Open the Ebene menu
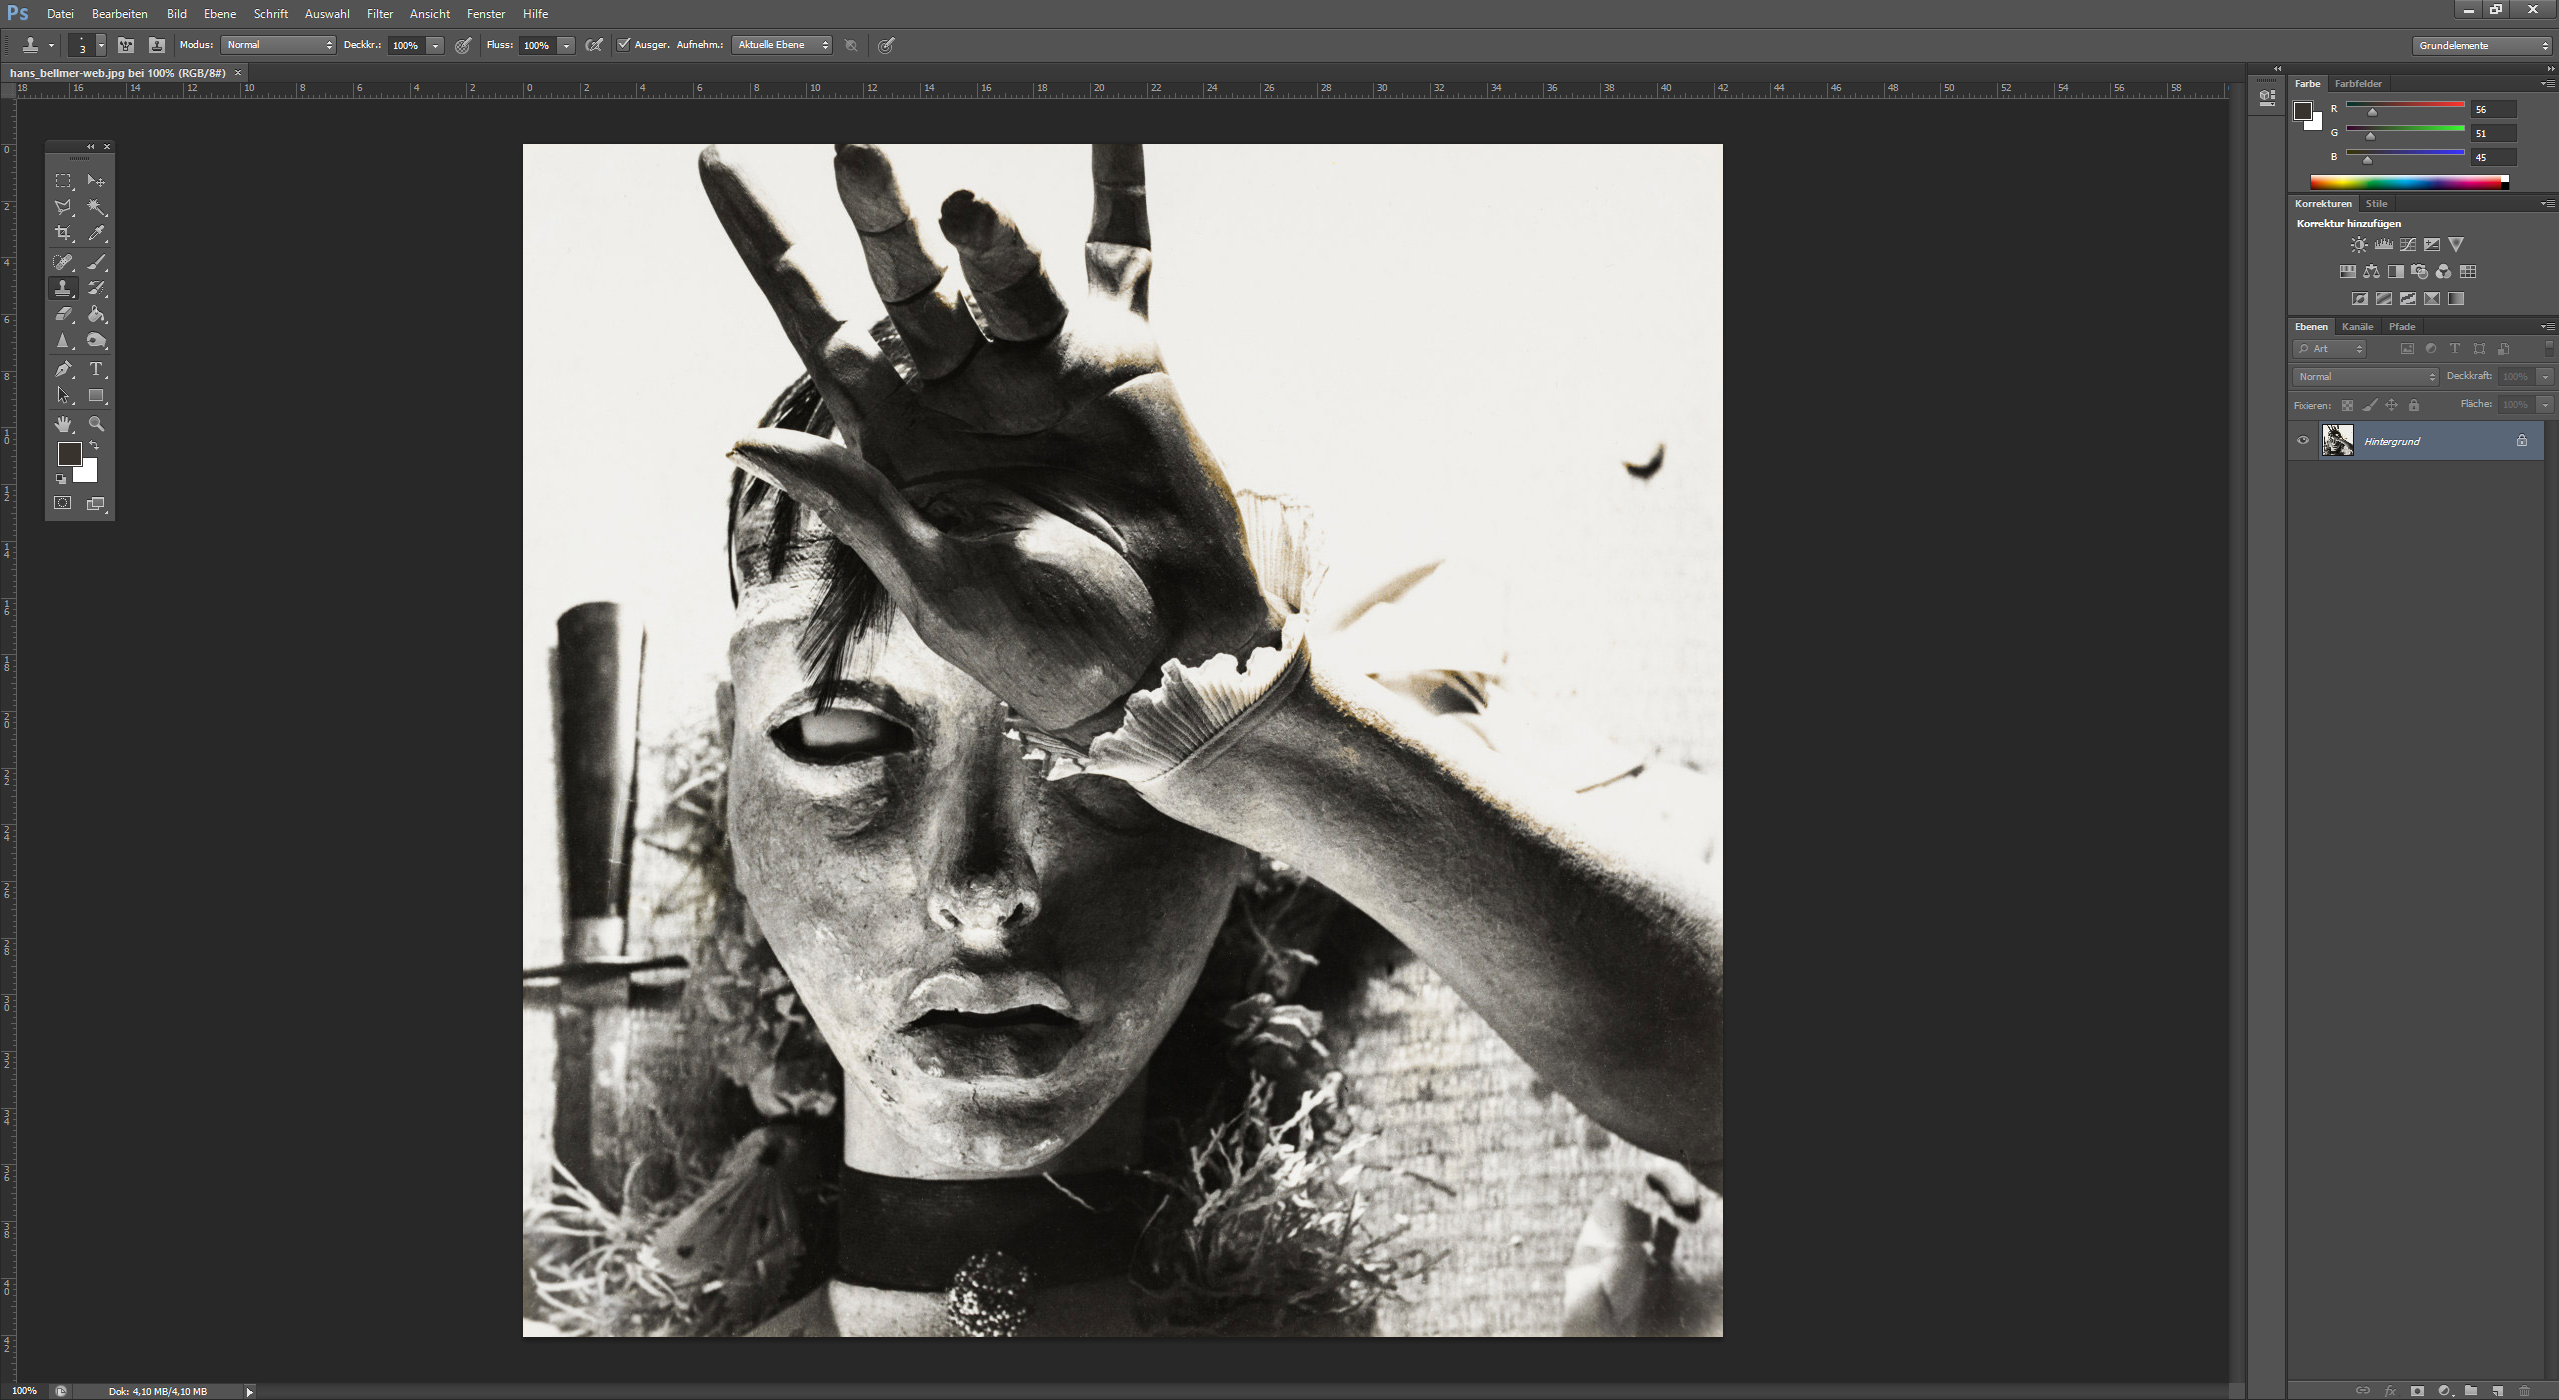Screen dimensions: 2559x1400 click(220, 14)
